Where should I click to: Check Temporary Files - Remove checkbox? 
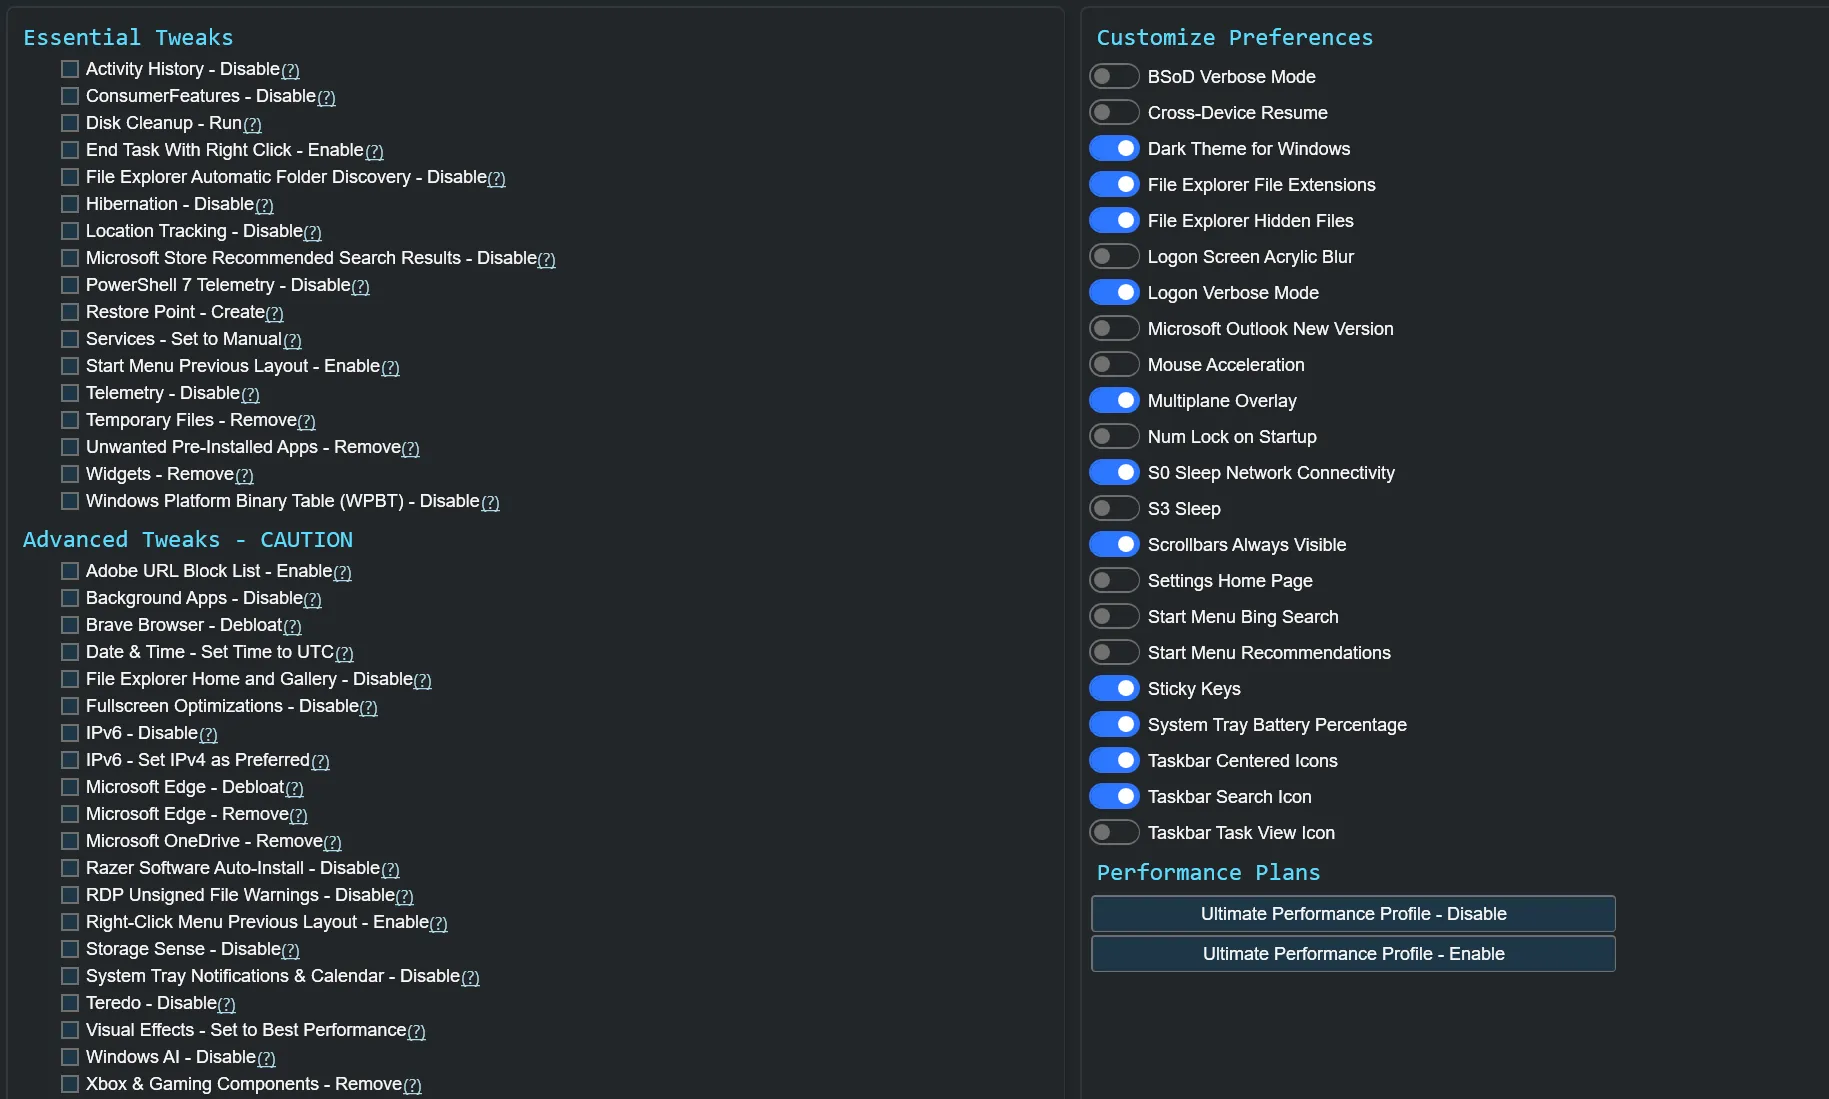(x=70, y=420)
